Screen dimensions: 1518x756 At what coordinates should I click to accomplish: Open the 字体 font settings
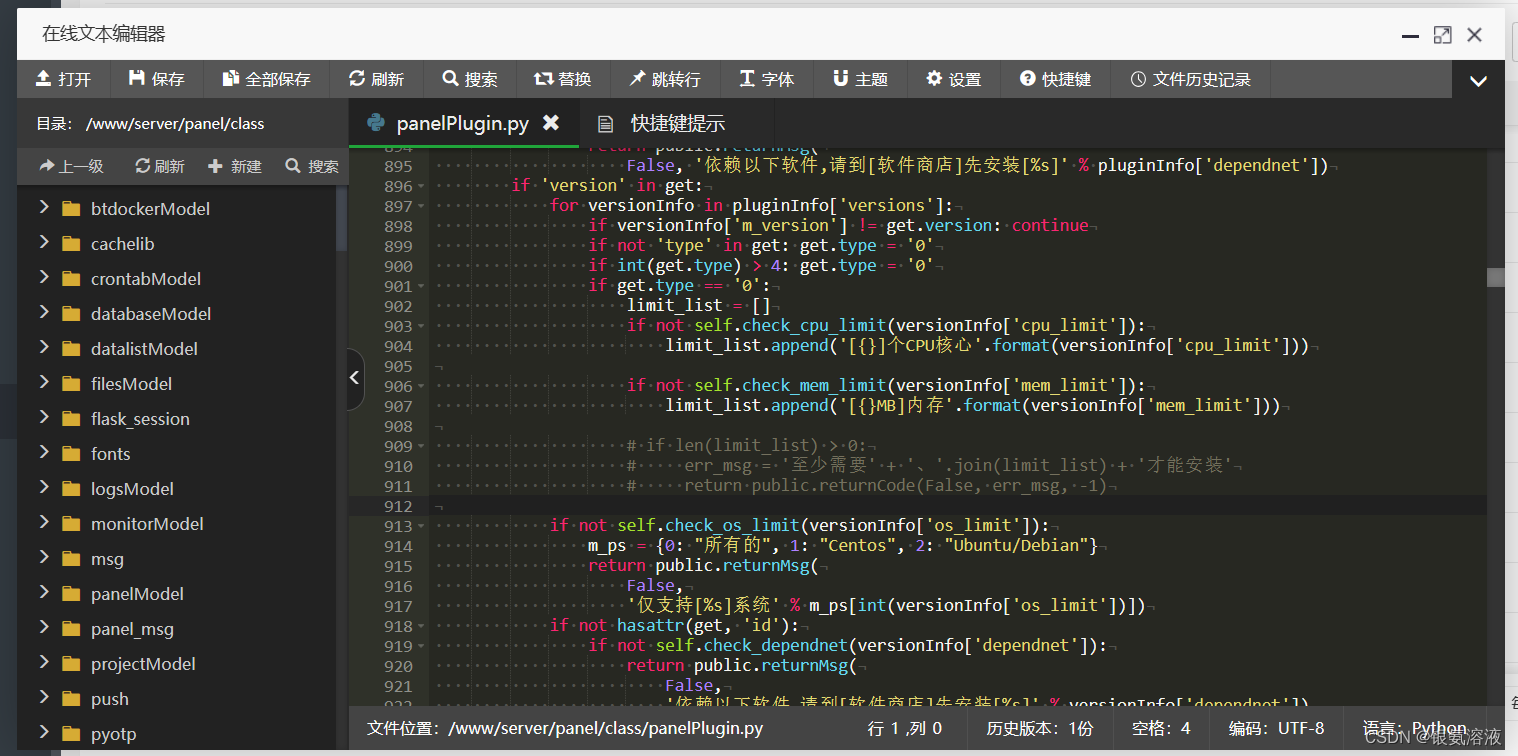766,79
